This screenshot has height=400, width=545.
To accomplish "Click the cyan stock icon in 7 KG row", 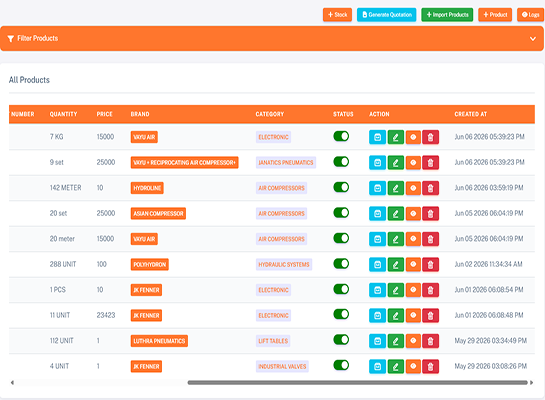I will pos(377,137).
